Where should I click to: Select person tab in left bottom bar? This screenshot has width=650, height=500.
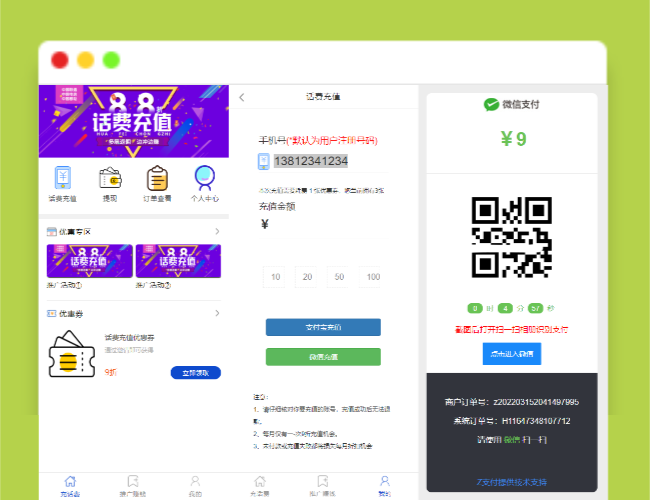pos(195,486)
